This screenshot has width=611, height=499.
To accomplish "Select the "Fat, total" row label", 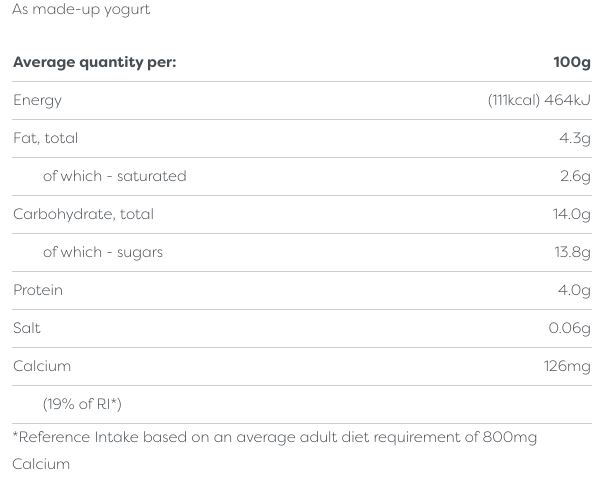I will pos(45,138).
